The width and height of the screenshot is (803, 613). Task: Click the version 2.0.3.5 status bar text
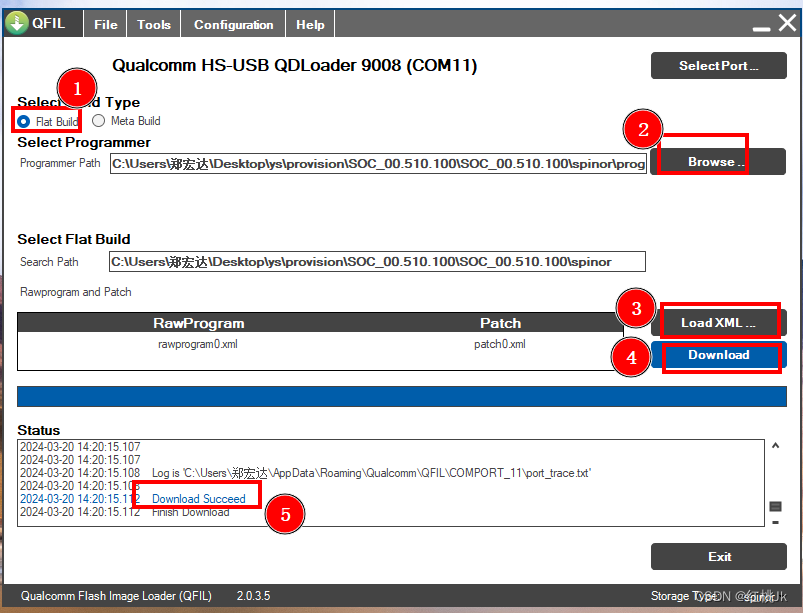coord(253,596)
